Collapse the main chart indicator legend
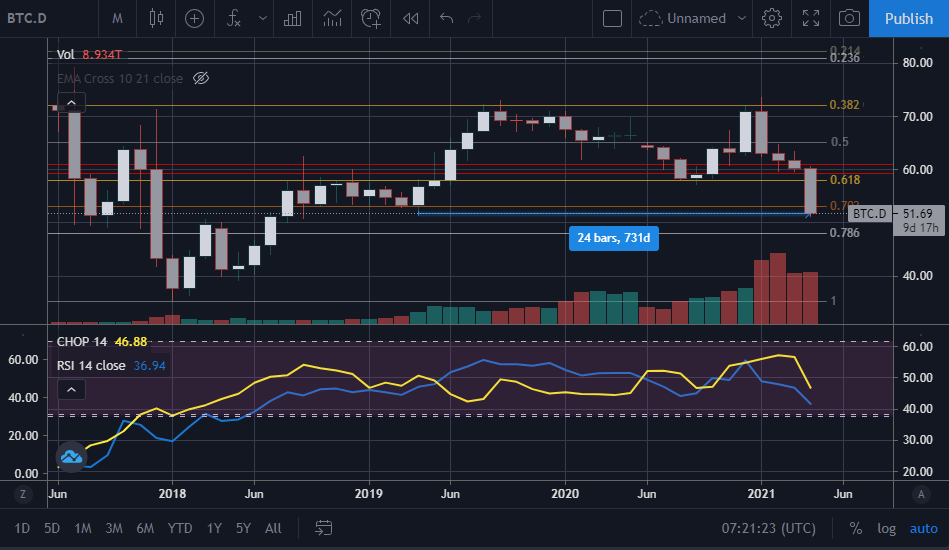The height and width of the screenshot is (550, 949). tap(71, 102)
